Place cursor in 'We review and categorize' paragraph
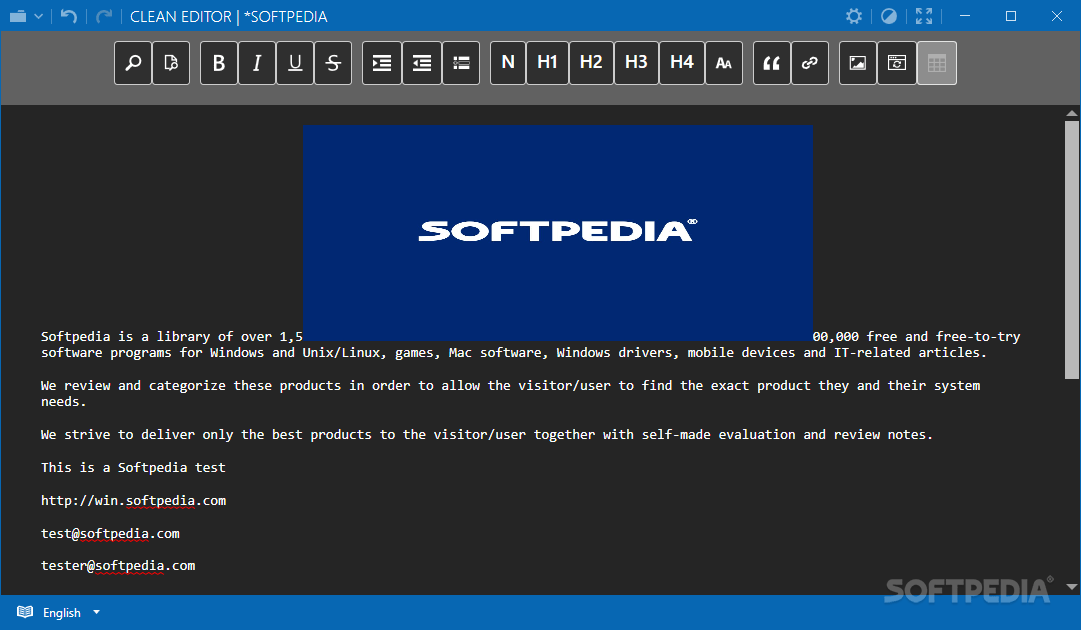The width and height of the screenshot is (1081, 630). point(510,394)
